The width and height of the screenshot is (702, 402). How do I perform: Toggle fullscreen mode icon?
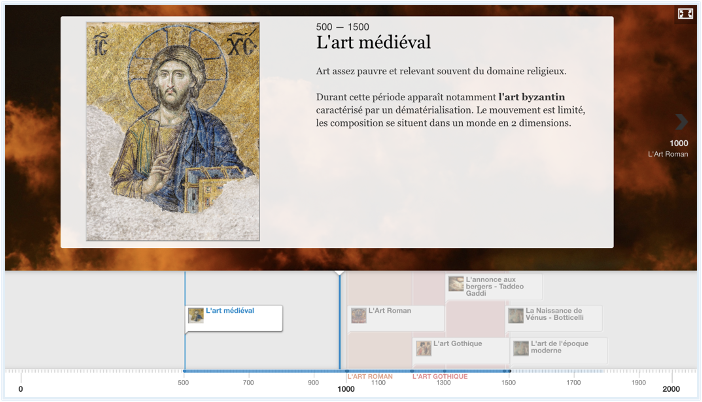pyautogui.click(x=685, y=14)
